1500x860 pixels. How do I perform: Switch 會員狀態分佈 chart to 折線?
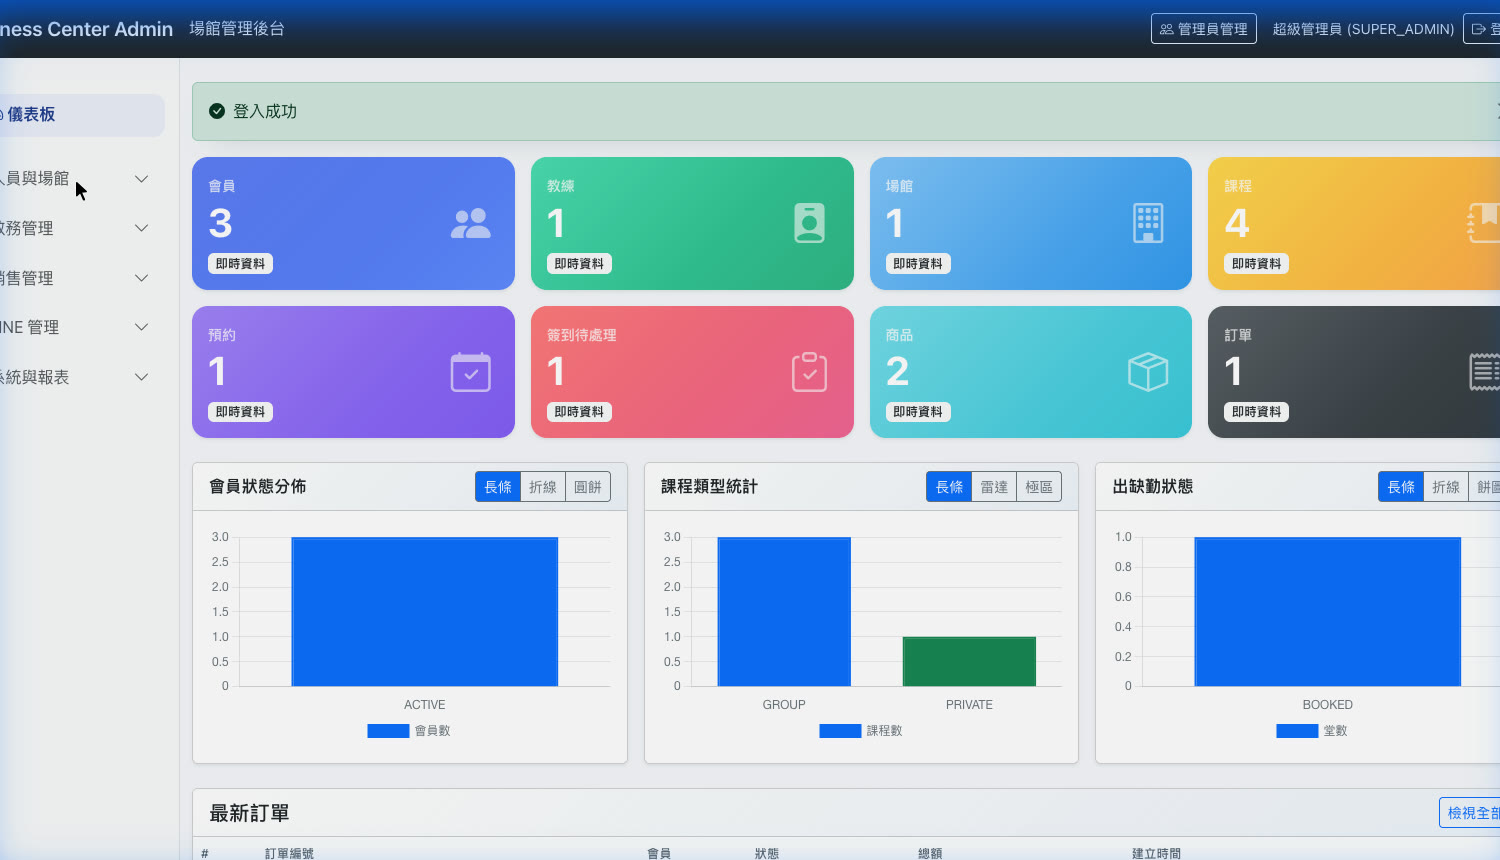point(543,487)
